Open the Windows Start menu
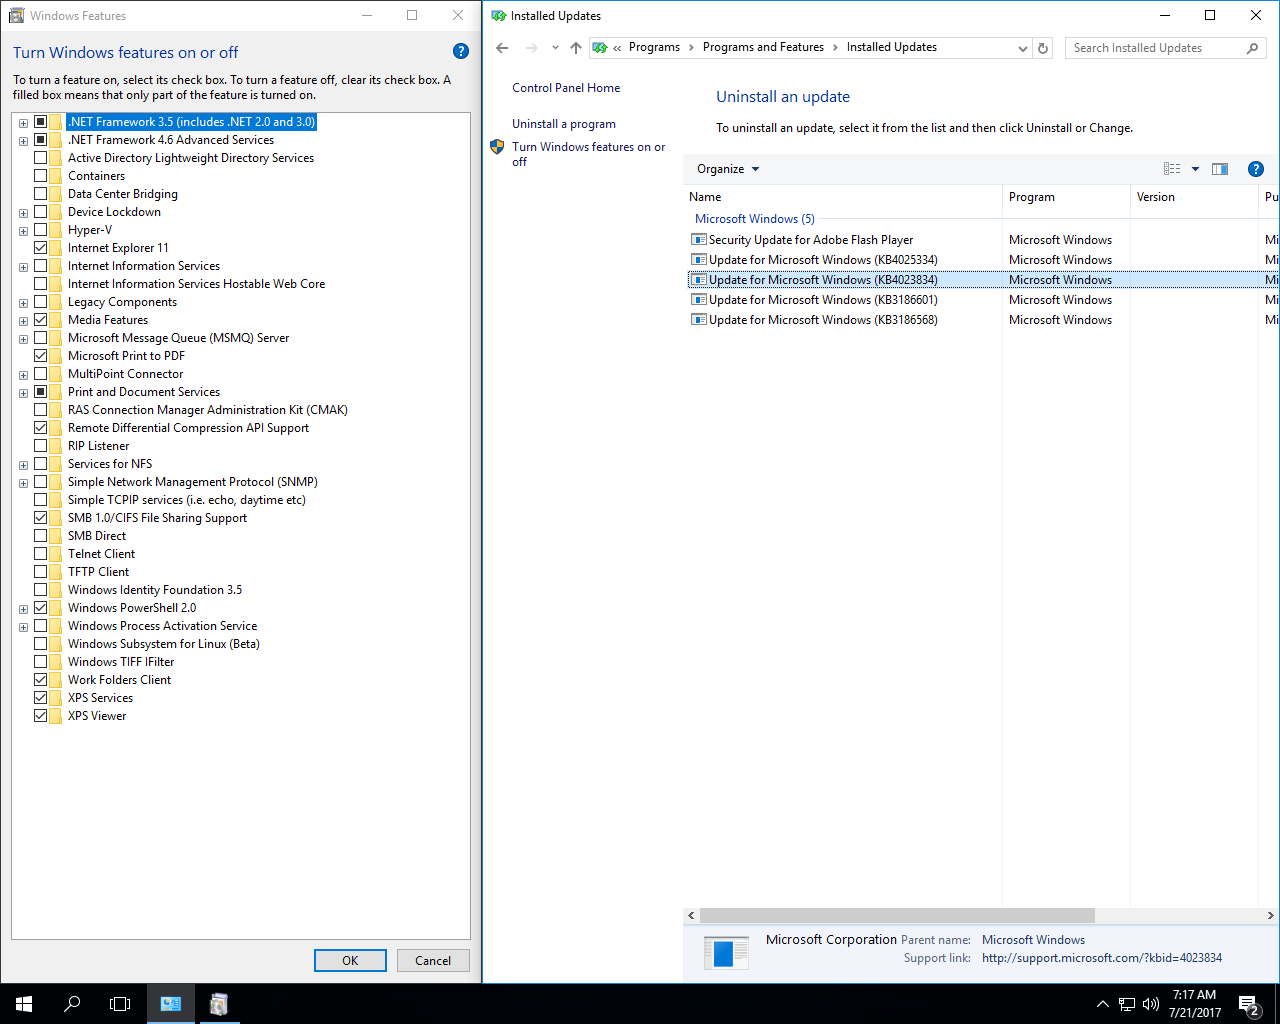Viewport: 1280px width, 1024px height. click(x=24, y=1004)
